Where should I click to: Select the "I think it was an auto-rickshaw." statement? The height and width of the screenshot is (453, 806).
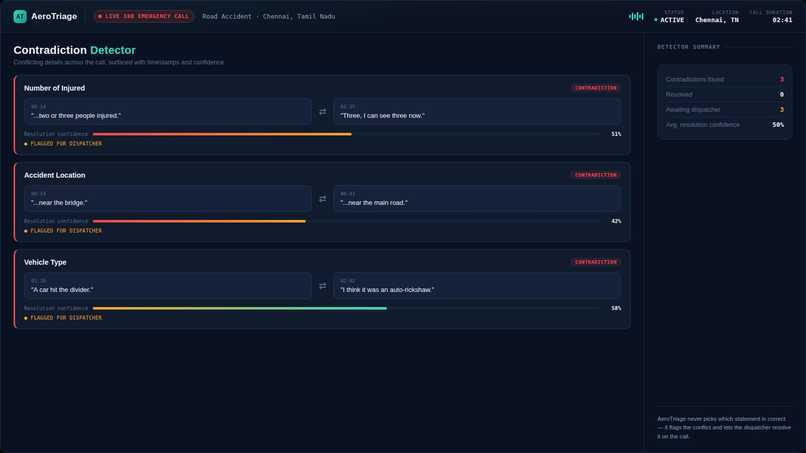coord(477,286)
